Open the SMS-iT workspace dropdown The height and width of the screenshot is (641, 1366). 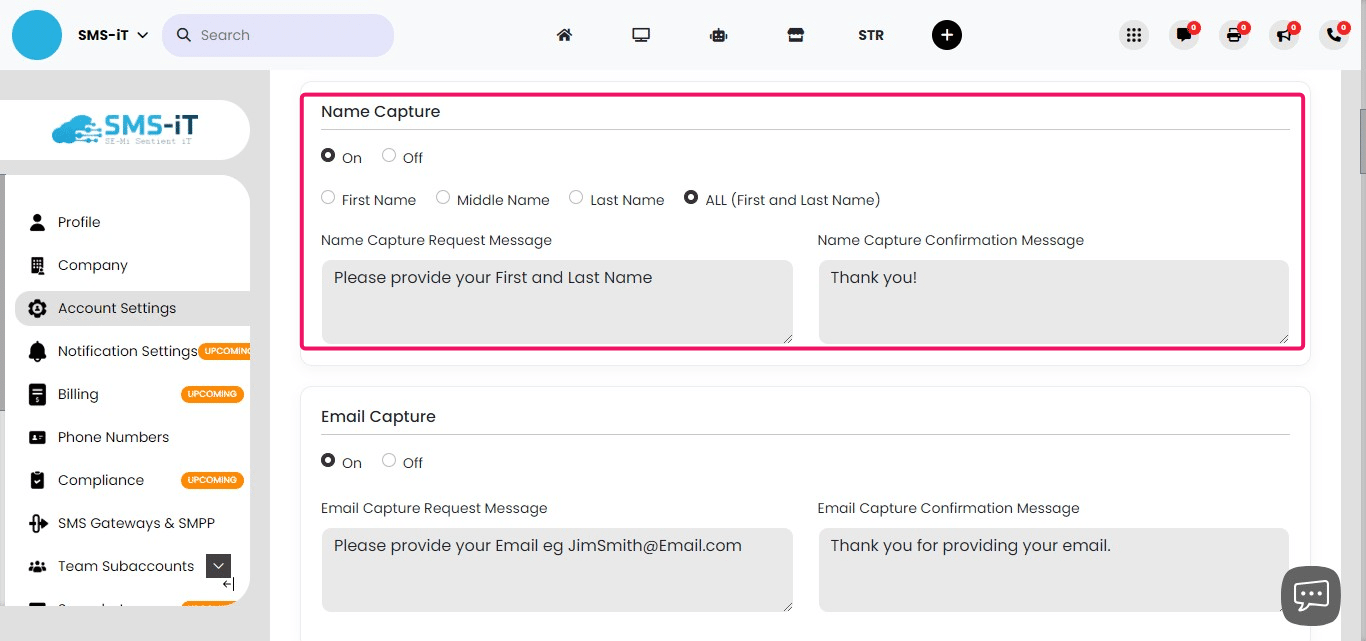(x=112, y=34)
